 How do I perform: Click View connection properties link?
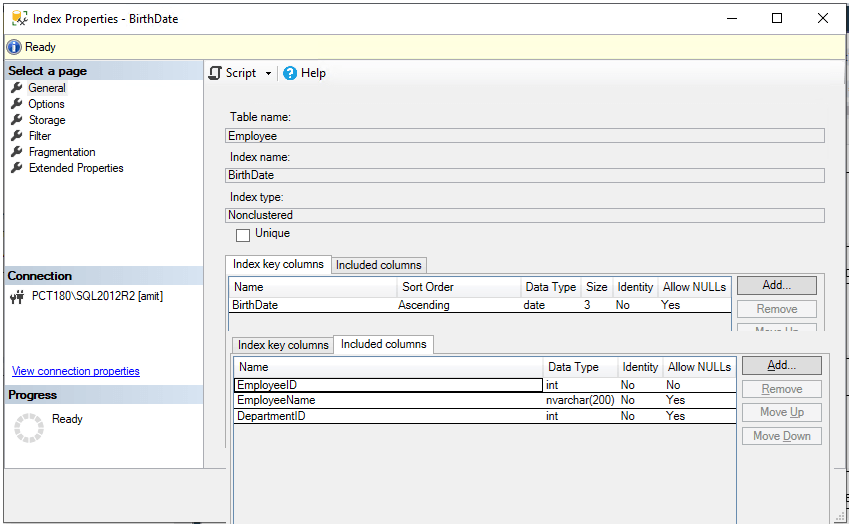76,371
